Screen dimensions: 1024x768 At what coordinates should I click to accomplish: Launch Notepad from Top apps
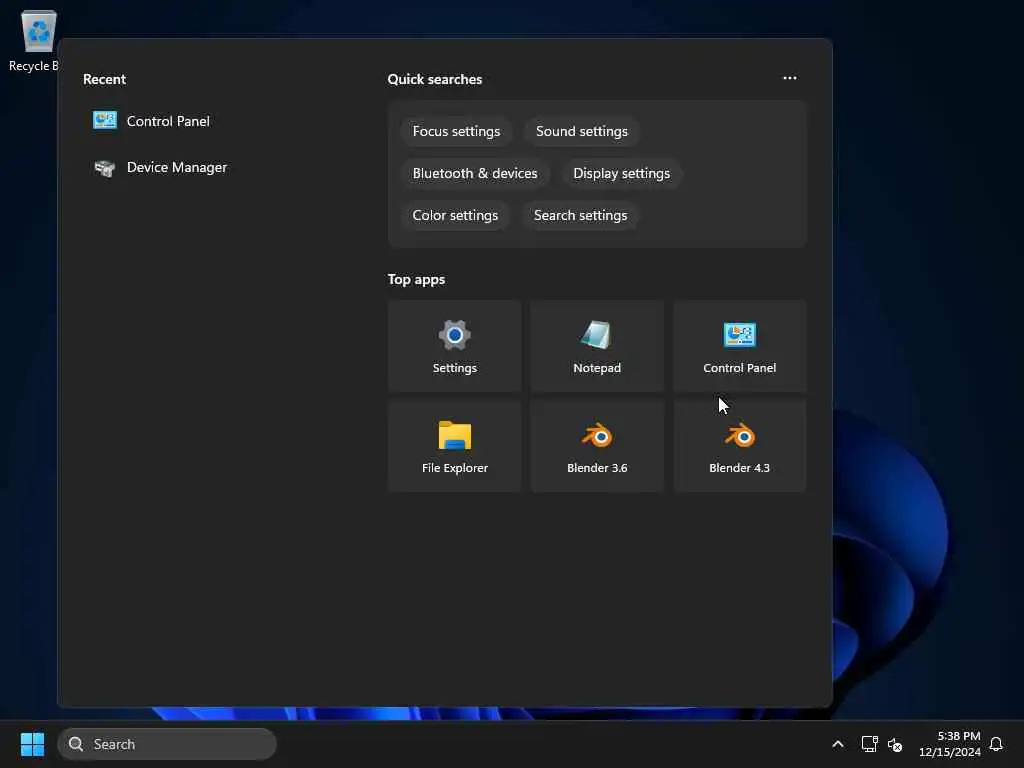pos(597,346)
